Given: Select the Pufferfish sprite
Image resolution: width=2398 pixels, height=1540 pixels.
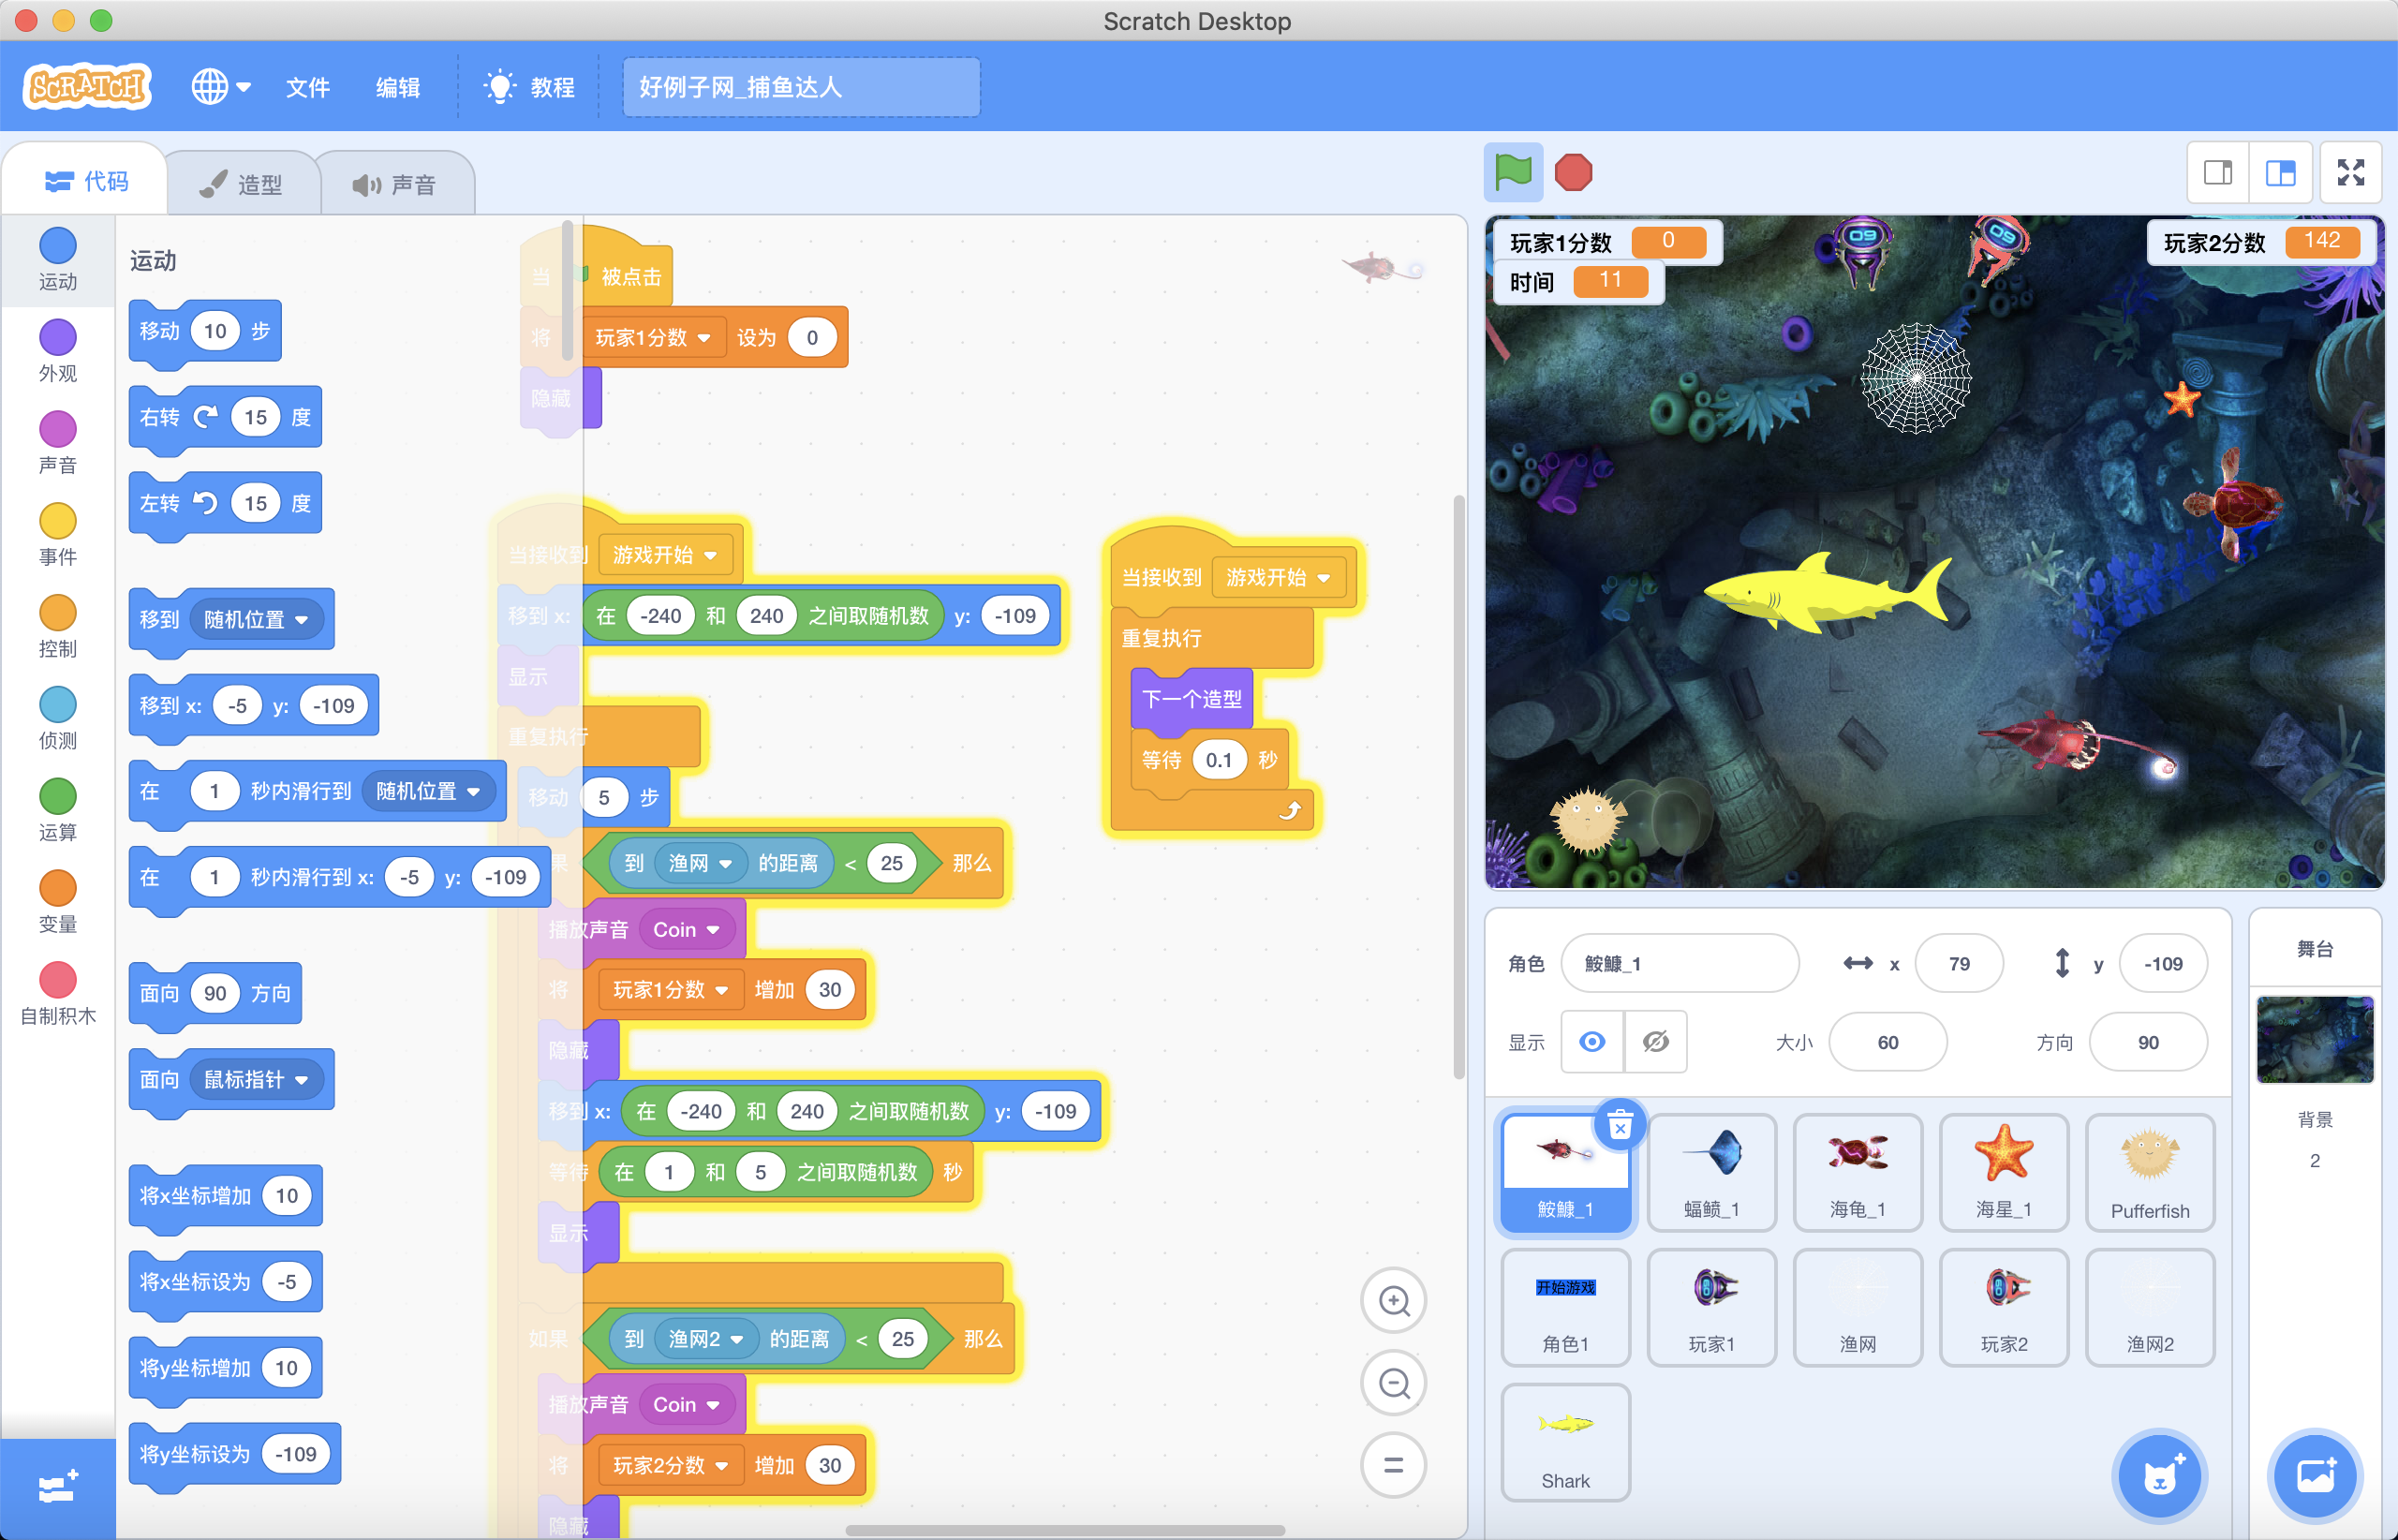Looking at the screenshot, I should tap(2149, 1172).
